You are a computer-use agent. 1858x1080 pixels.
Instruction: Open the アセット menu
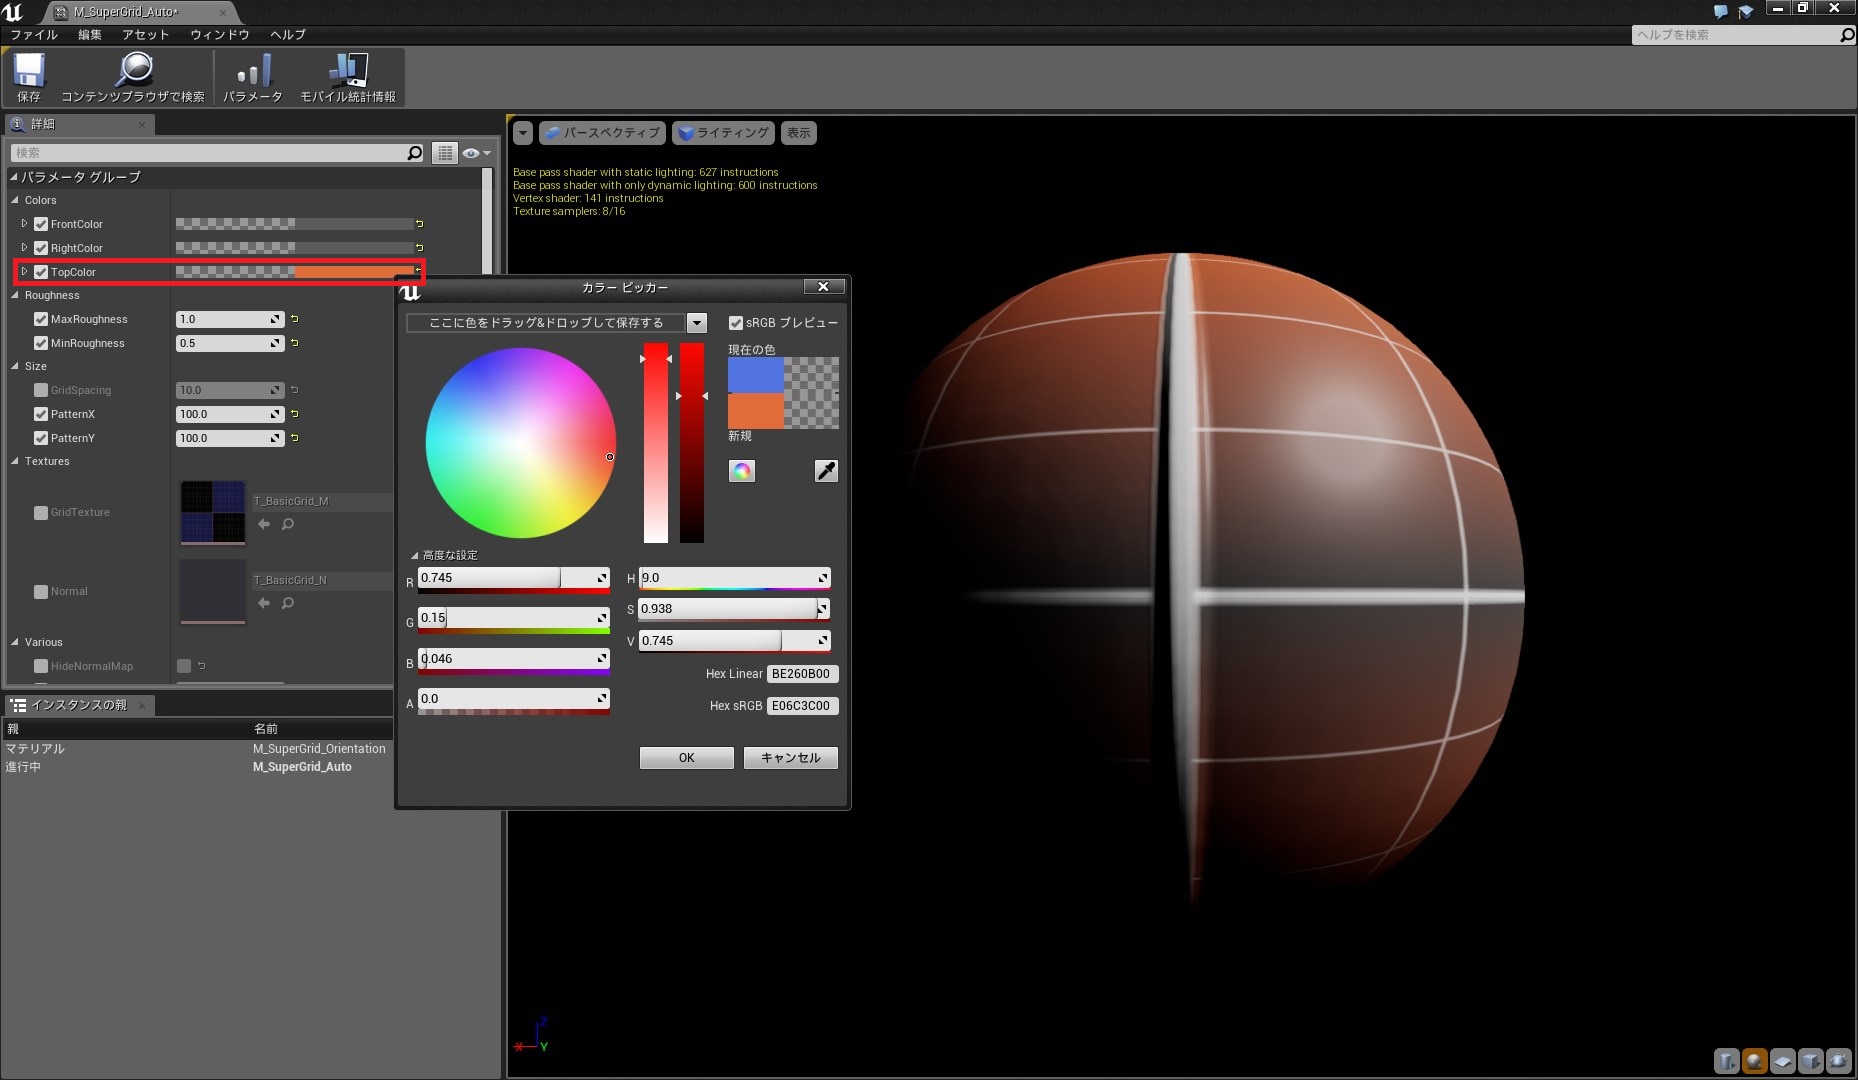[x=146, y=34]
